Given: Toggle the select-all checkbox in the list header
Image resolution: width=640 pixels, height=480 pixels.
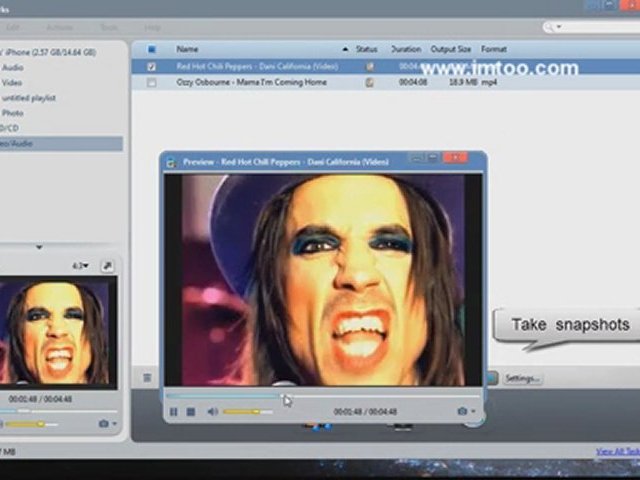Looking at the screenshot, I should coord(152,48).
